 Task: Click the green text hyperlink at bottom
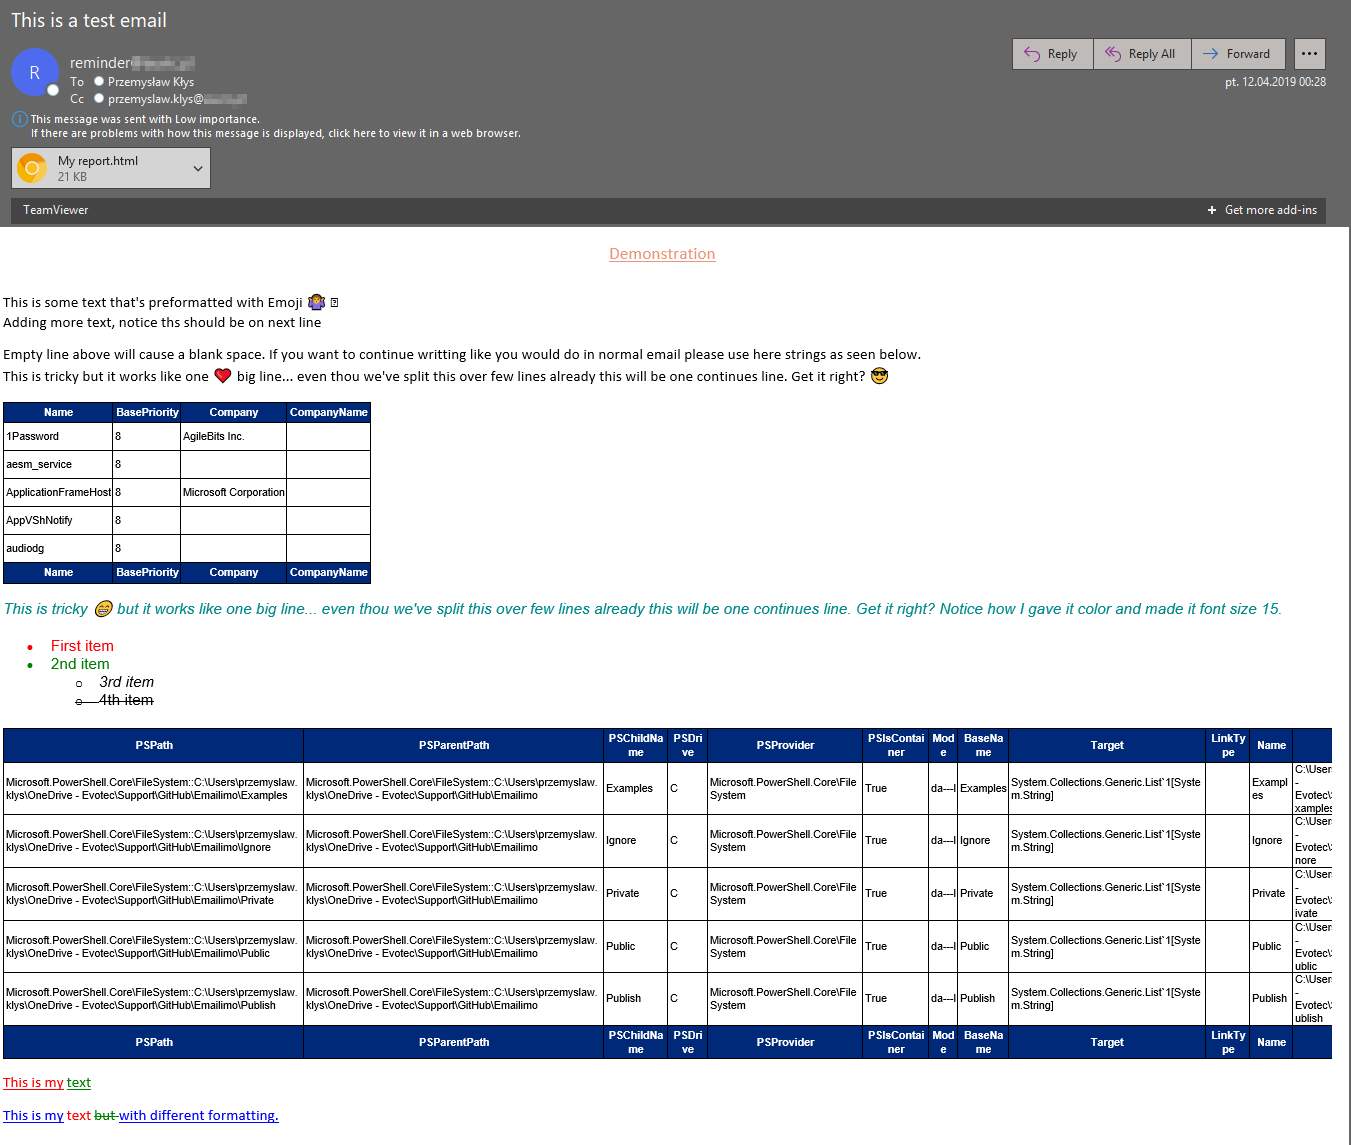point(78,1082)
